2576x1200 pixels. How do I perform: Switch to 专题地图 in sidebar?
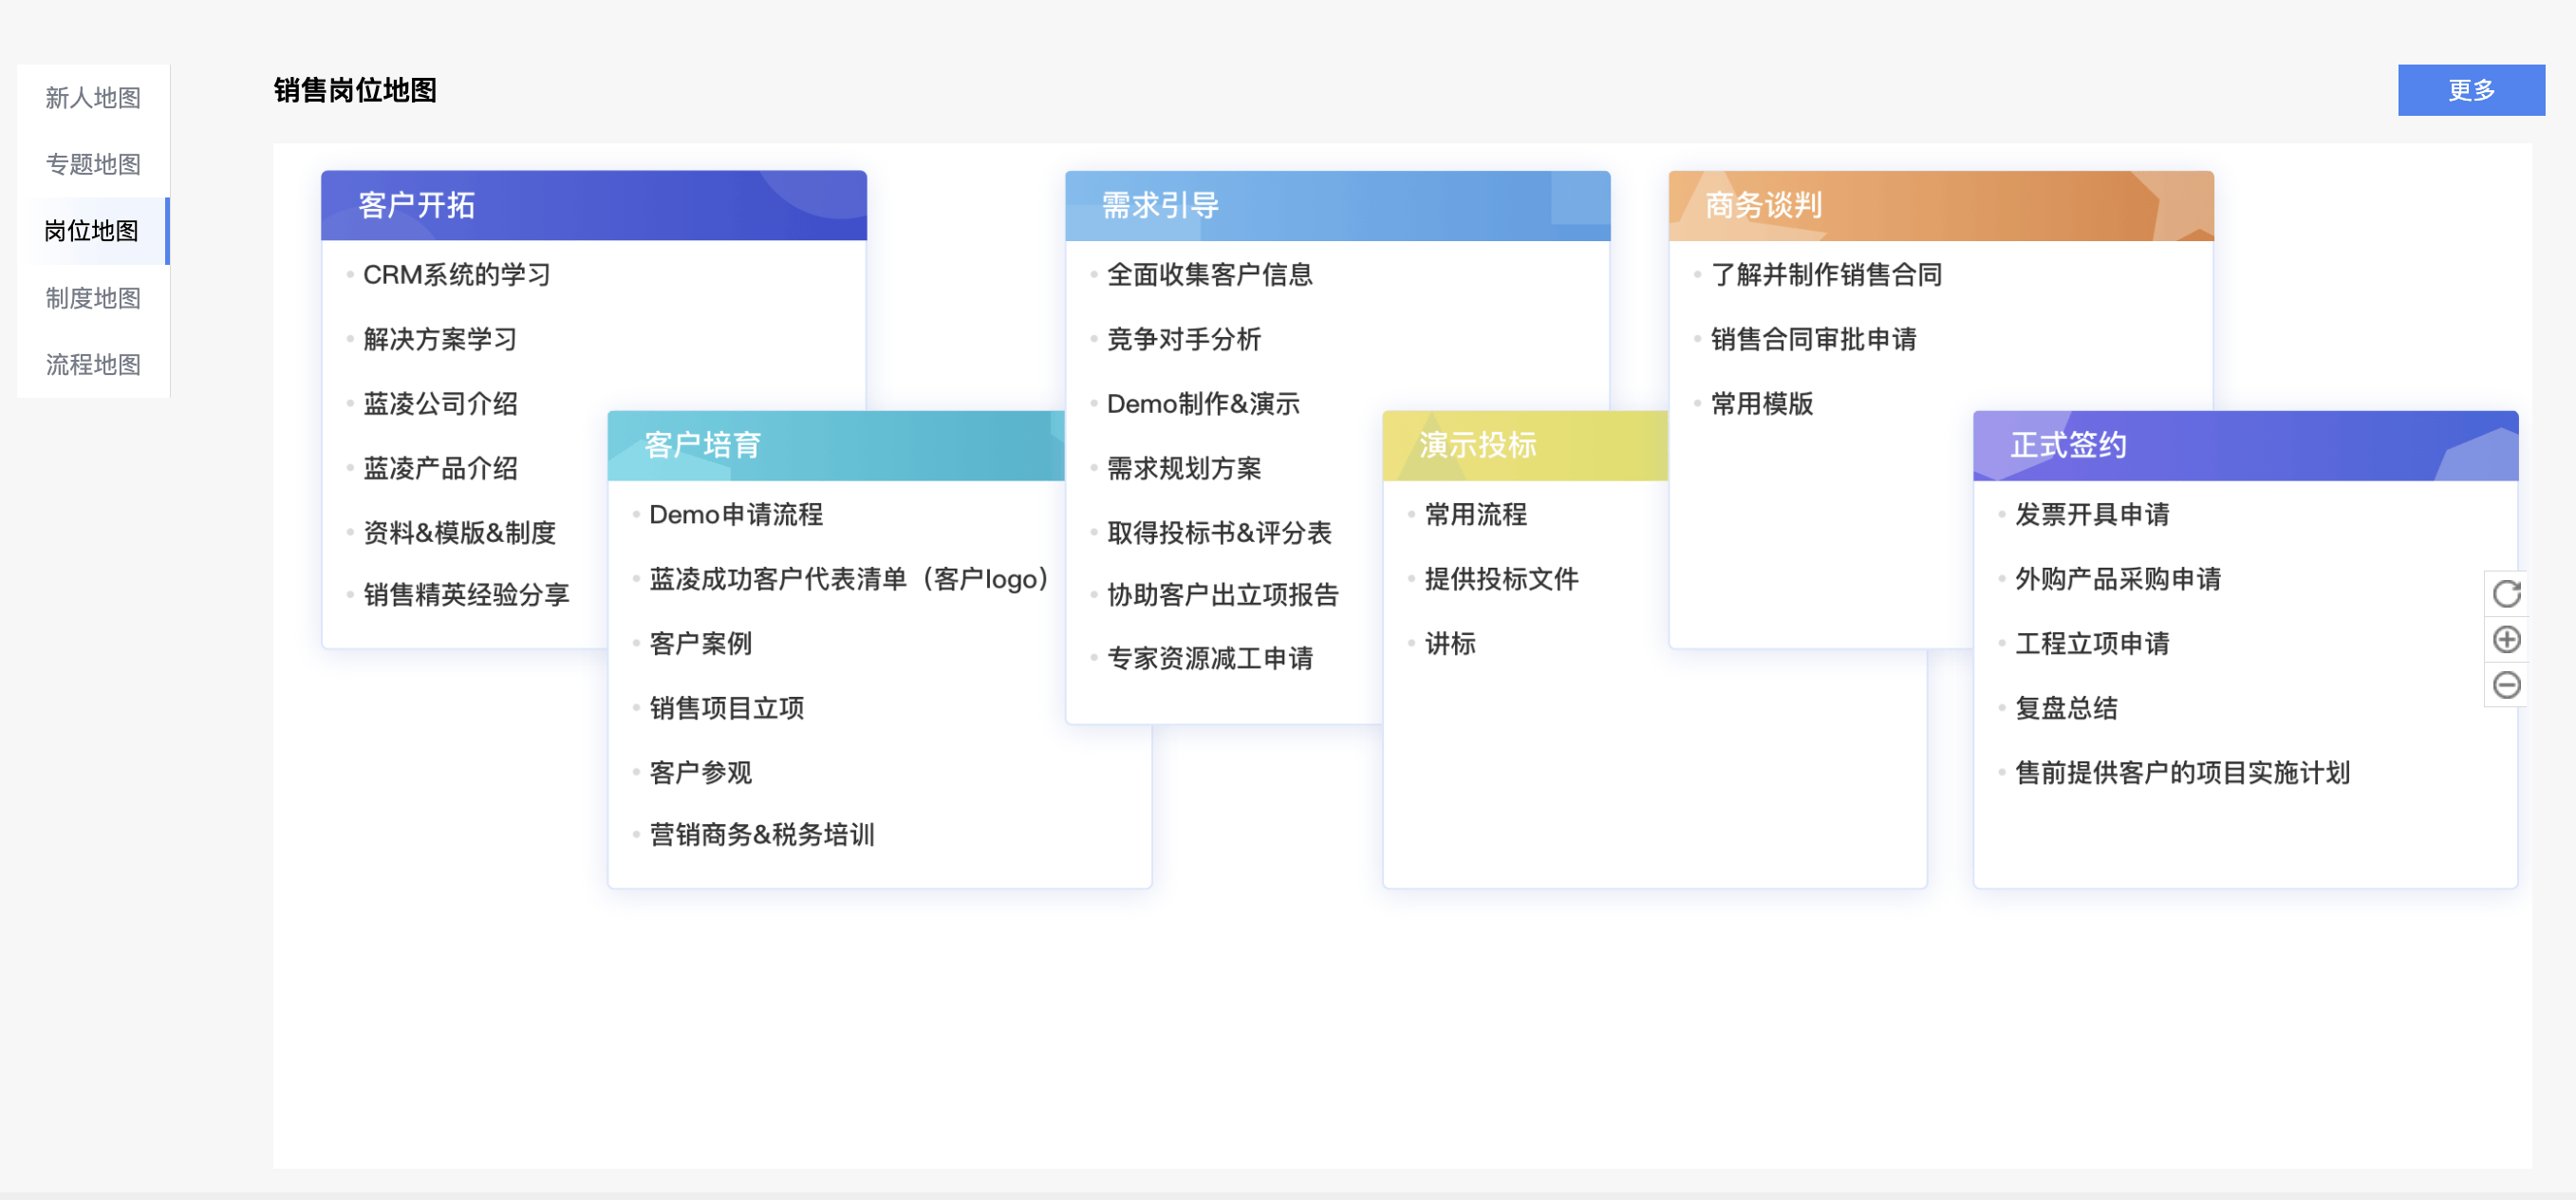93,164
